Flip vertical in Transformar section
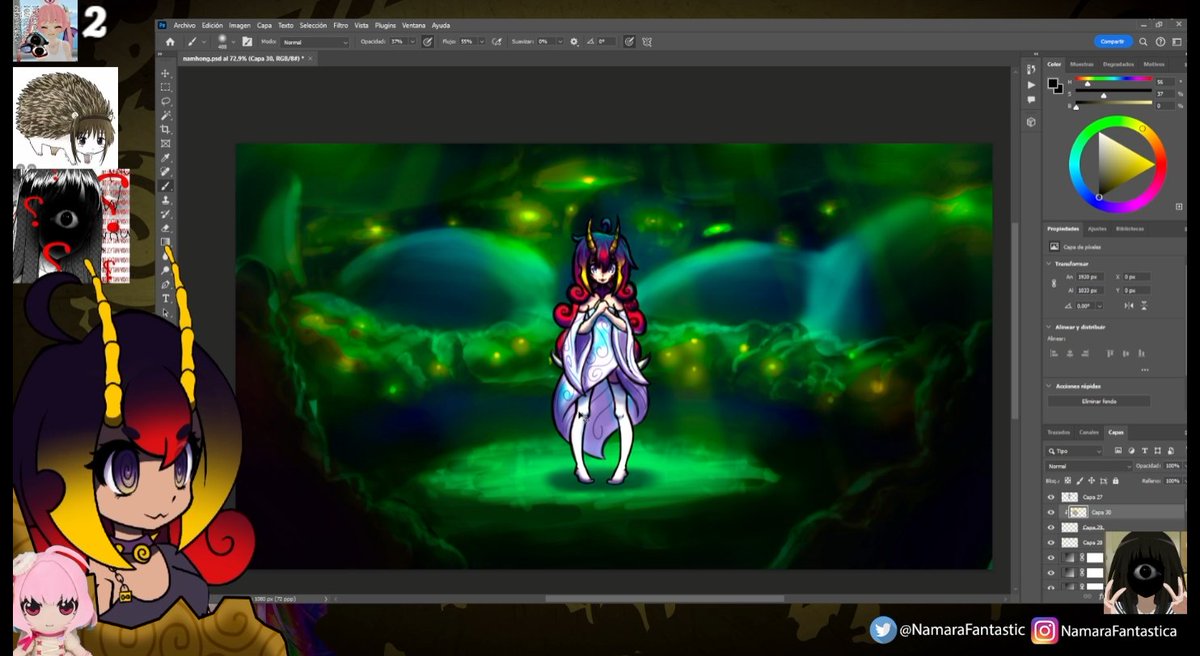This screenshot has width=1200, height=656. [x=1144, y=305]
